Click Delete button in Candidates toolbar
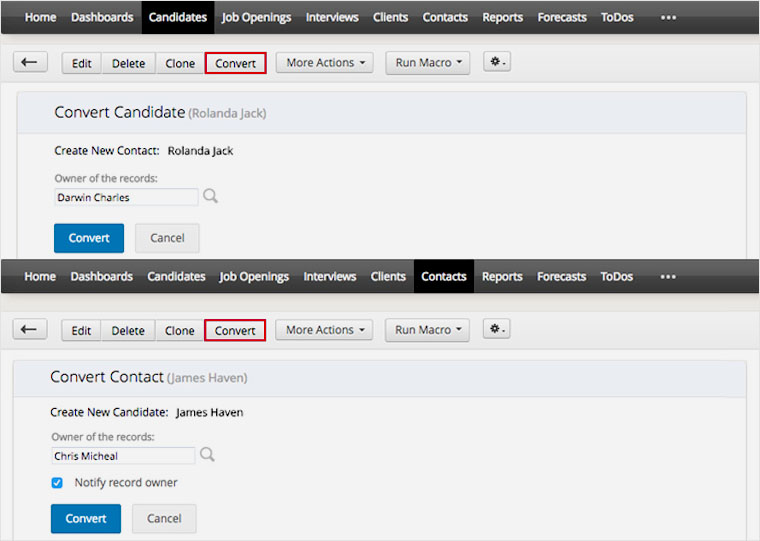Screen dimensions: 760x541 click(128, 64)
